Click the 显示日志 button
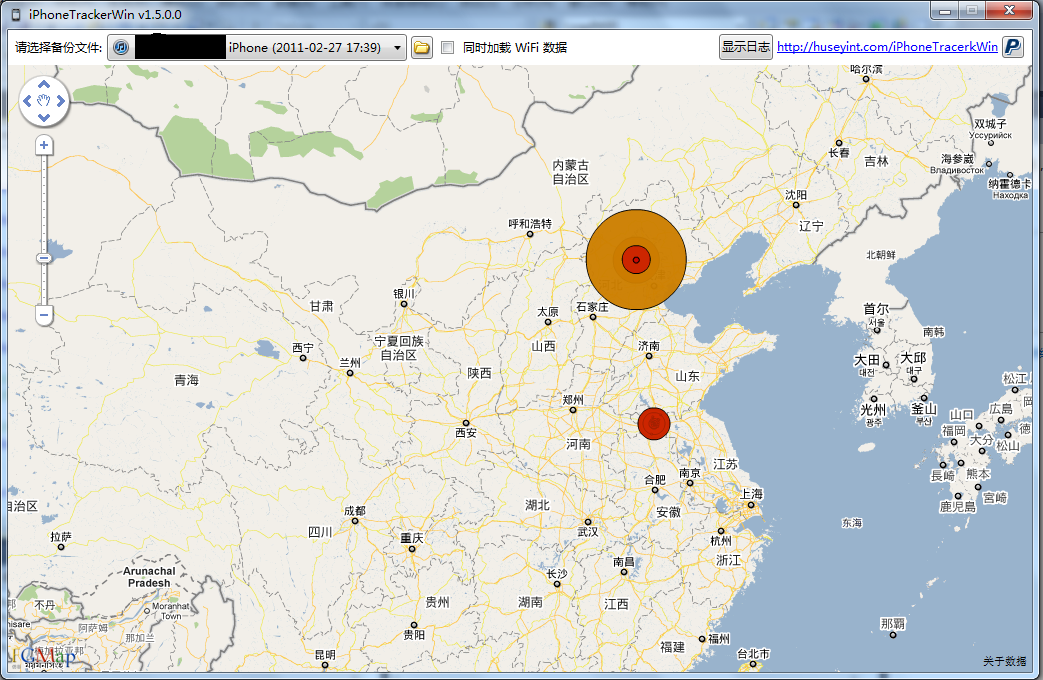This screenshot has height=680, width=1043. (x=746, y=47)
